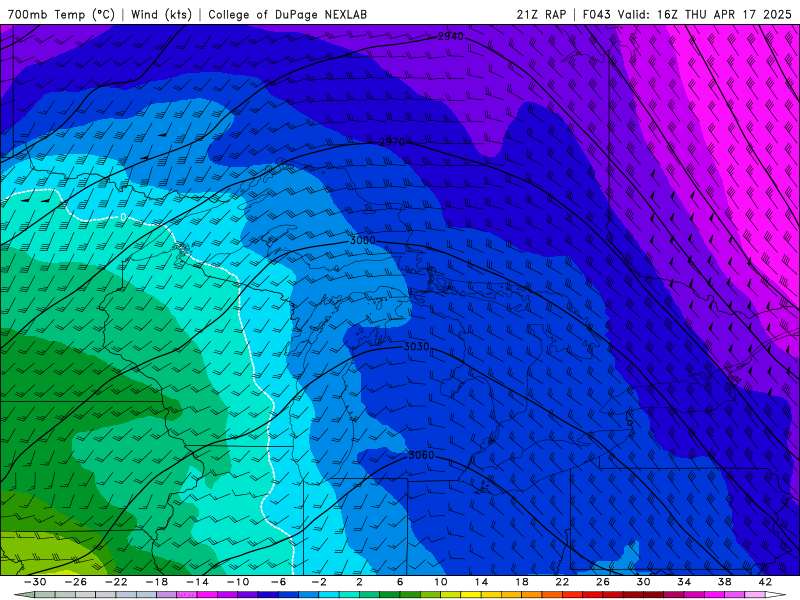Screen dimensions: 800x600
Task: Click the 0 isotherm label on dashed line
Action: pos(123,218)
